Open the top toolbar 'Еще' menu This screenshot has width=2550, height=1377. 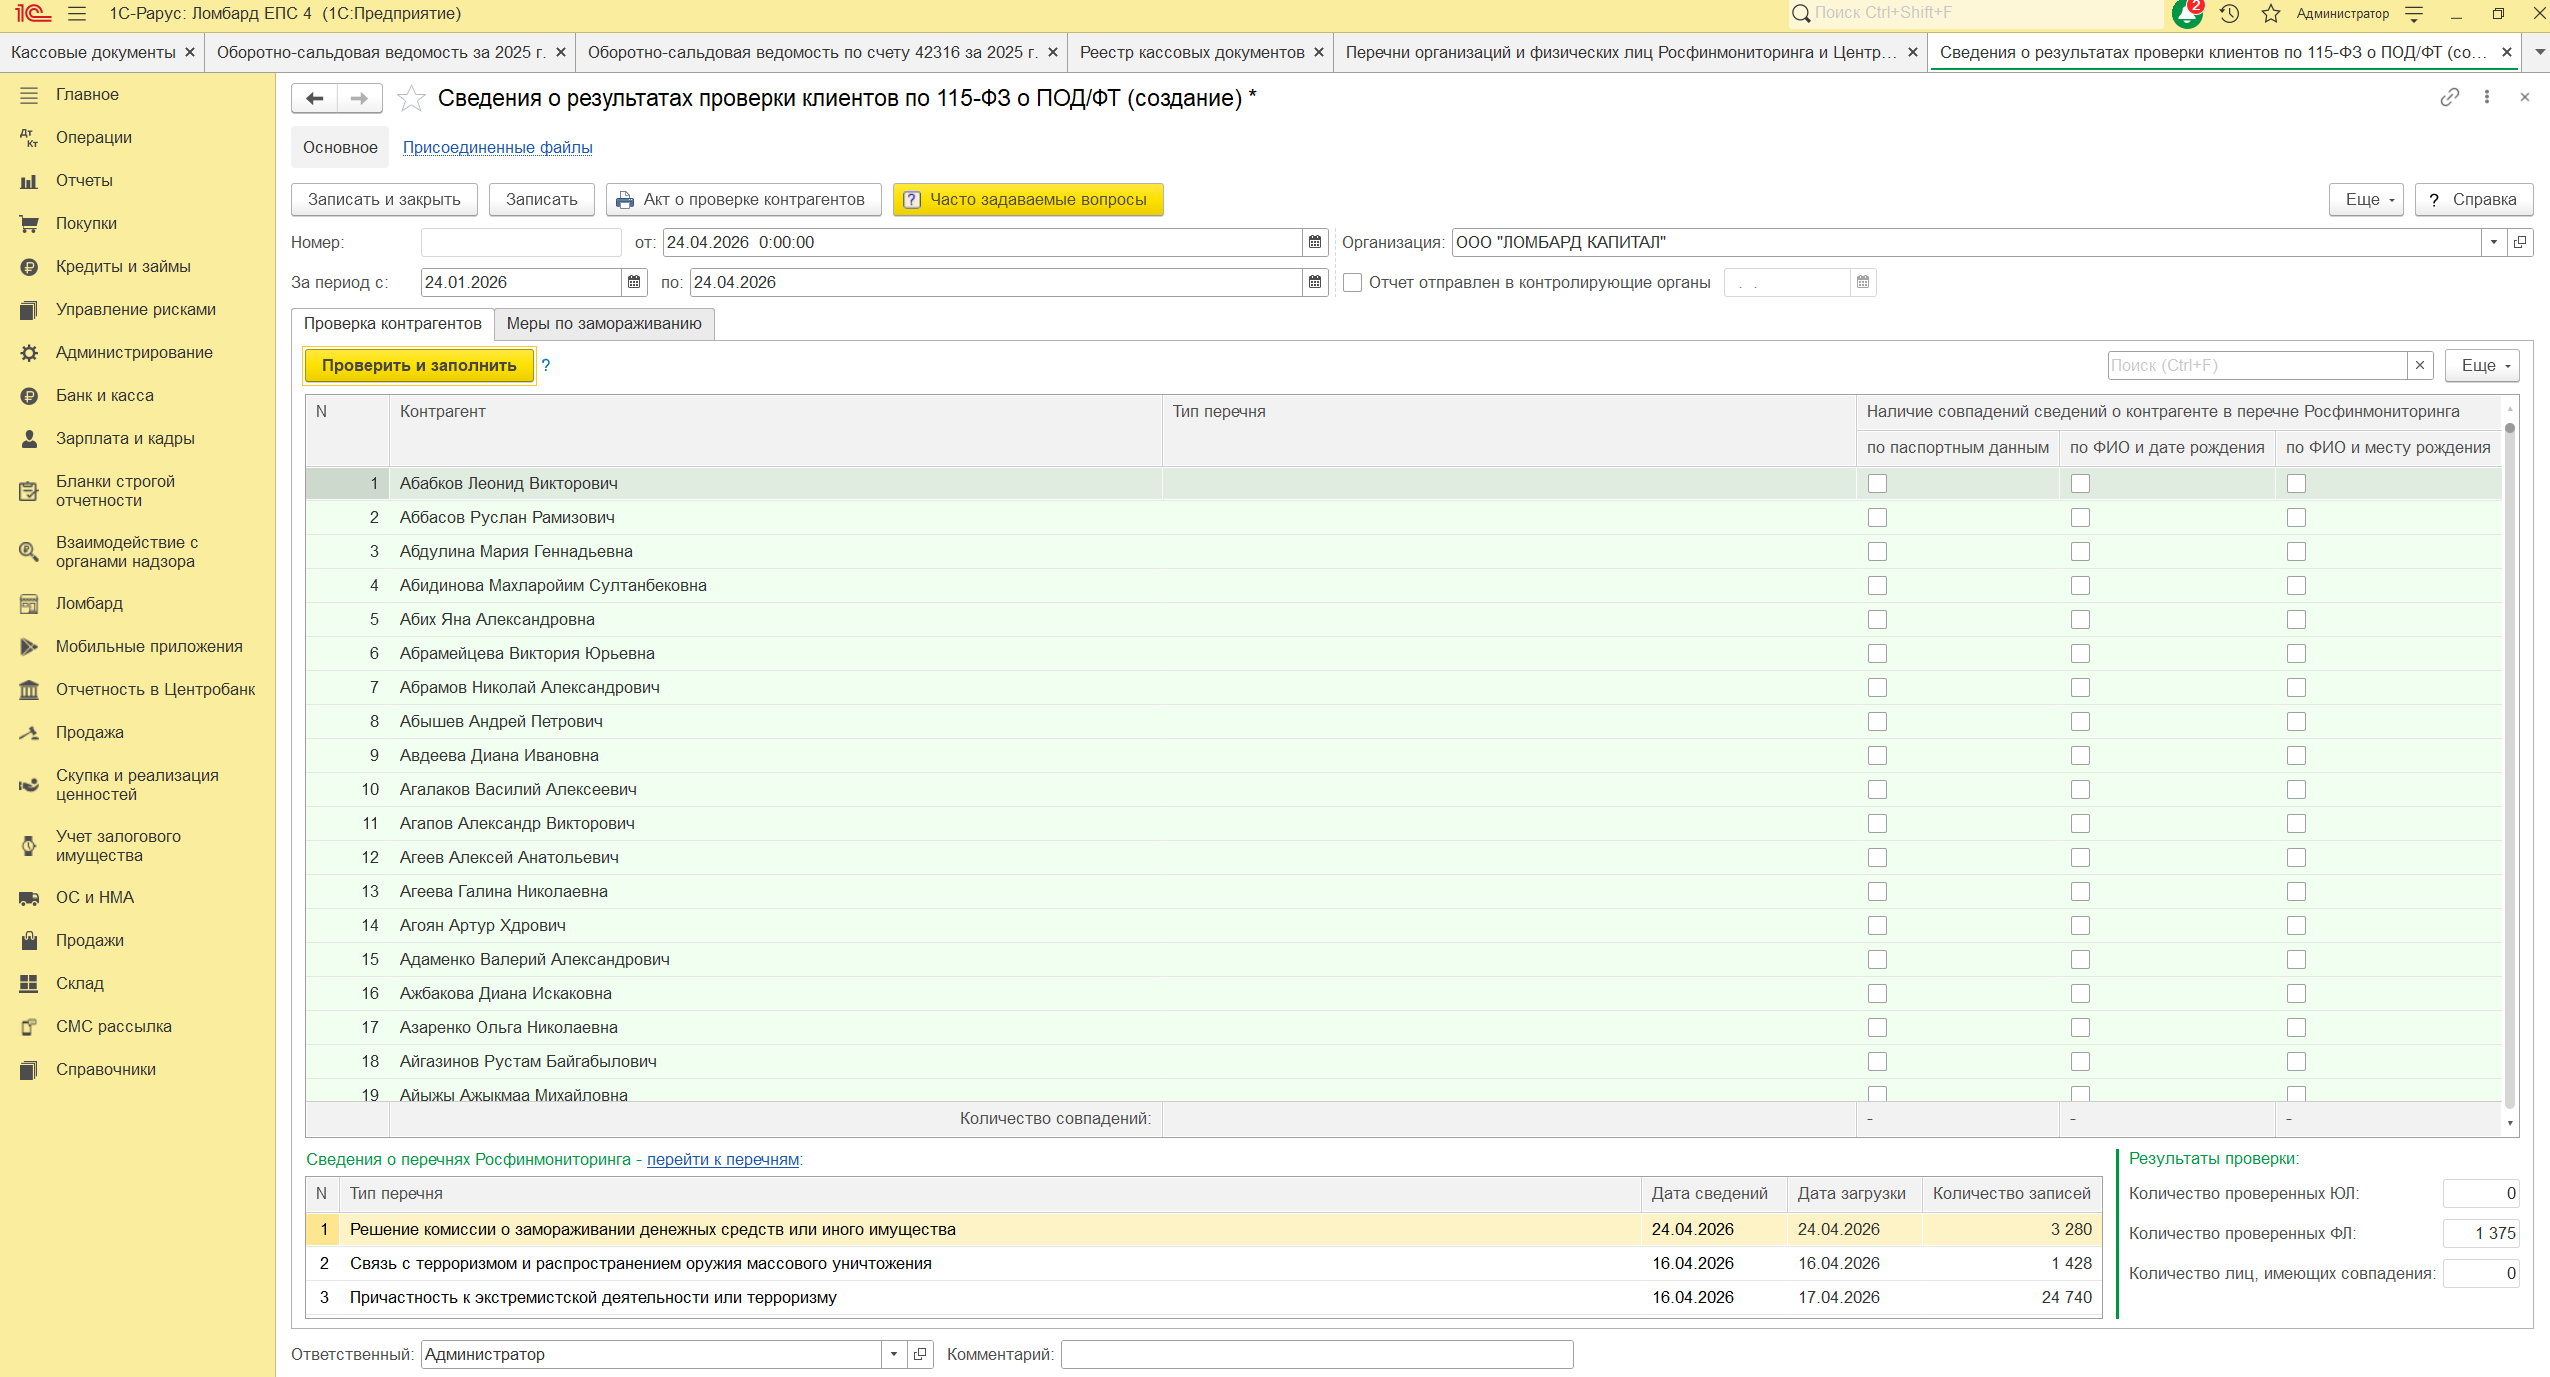[x=2365, y=199]
